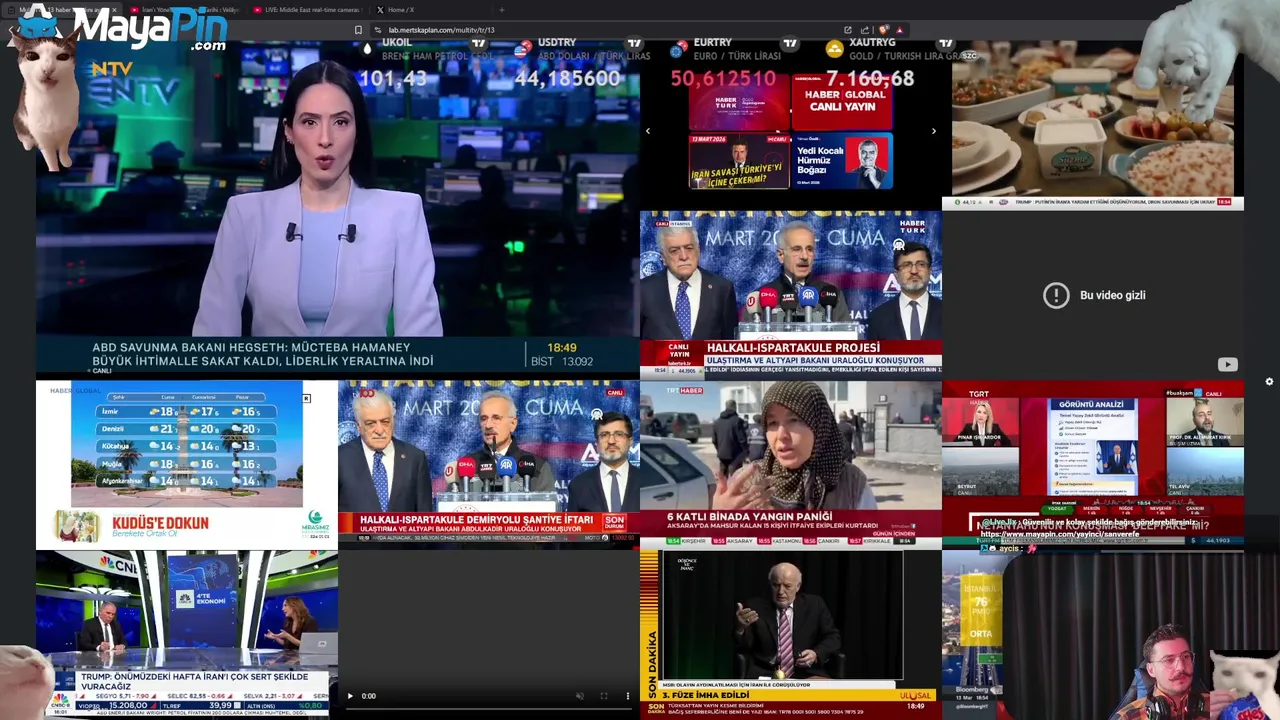The image size is (1280, 720).
Task: Close the multitv 13 haber browser tab
Action: (x=113, y=10)
